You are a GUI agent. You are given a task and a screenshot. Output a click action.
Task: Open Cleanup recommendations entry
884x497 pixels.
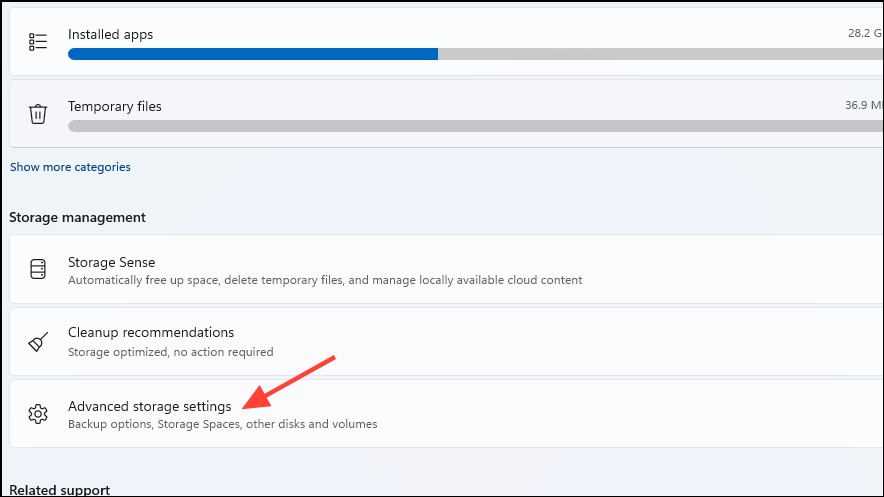446,341
